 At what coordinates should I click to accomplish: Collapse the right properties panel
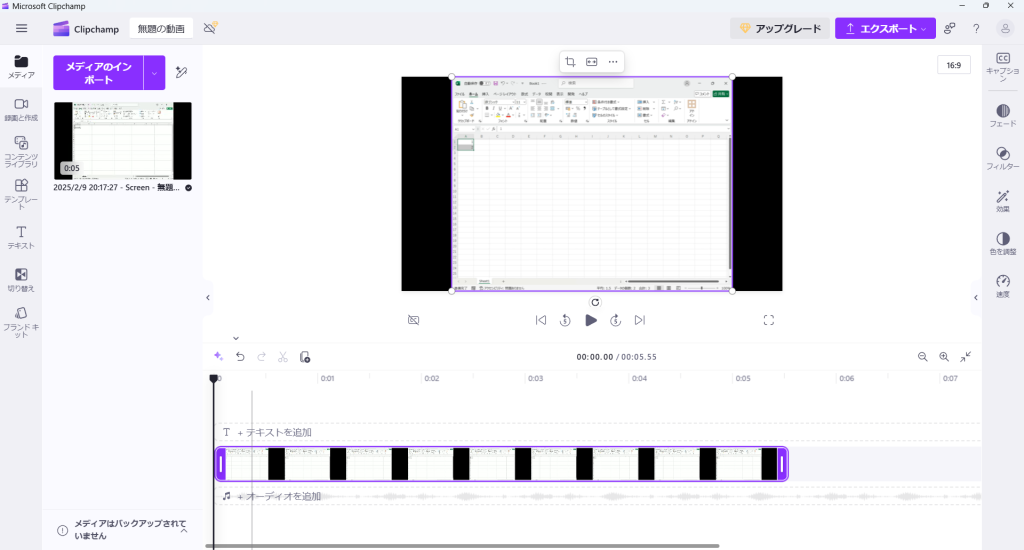[x=976, y=297]
